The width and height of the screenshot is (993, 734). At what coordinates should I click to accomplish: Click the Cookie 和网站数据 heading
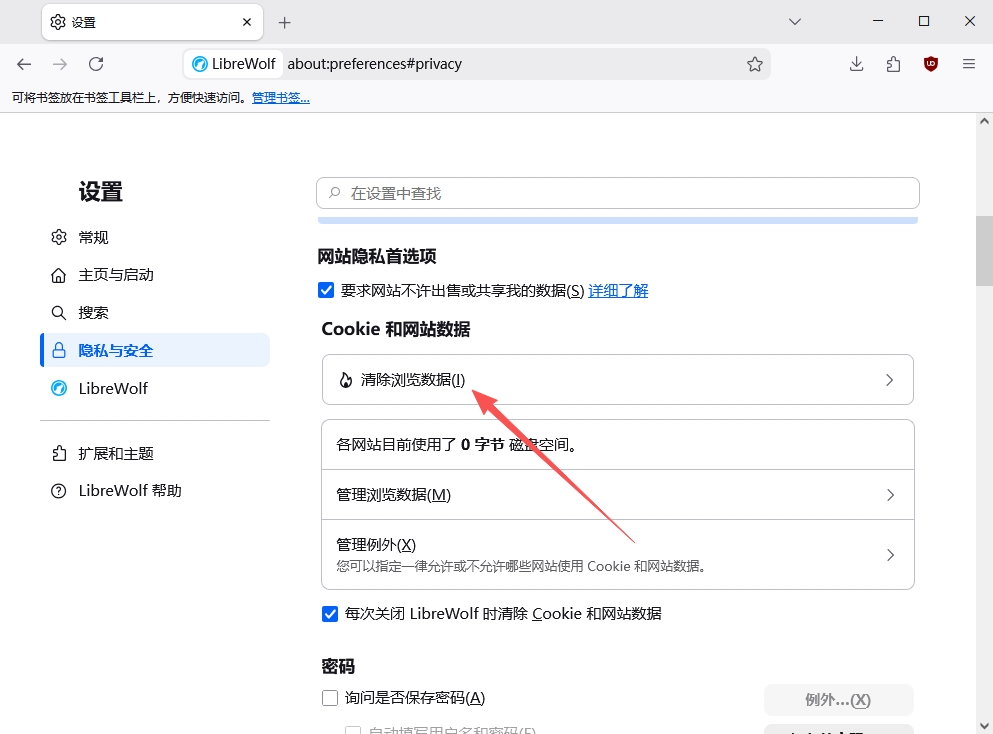396,329
